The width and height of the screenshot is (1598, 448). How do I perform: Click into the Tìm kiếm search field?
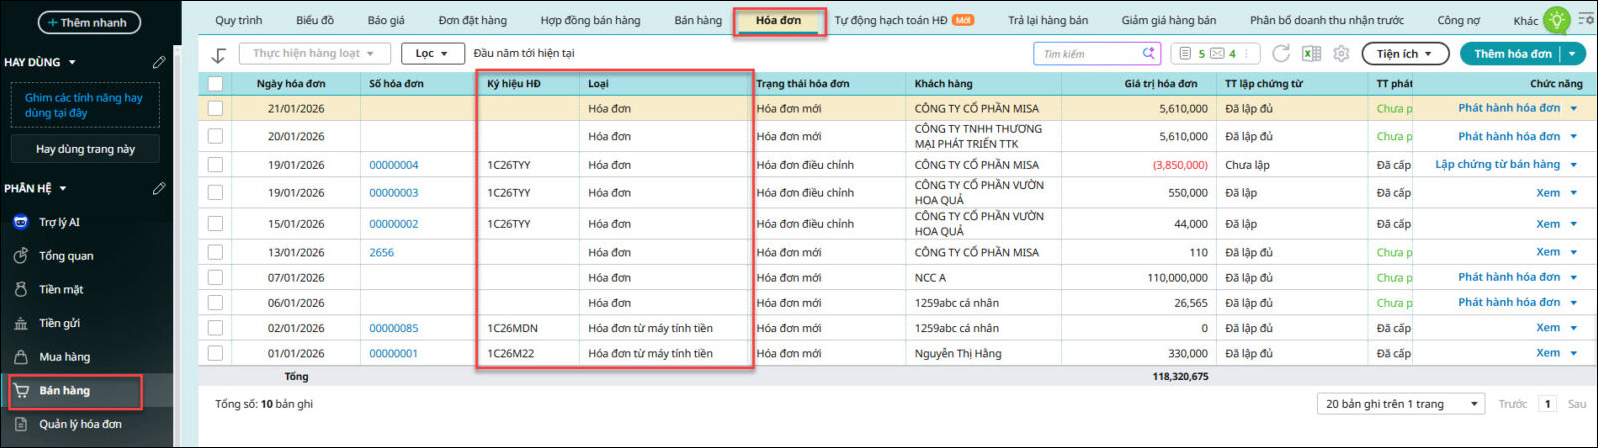(x=1090, y=54)
